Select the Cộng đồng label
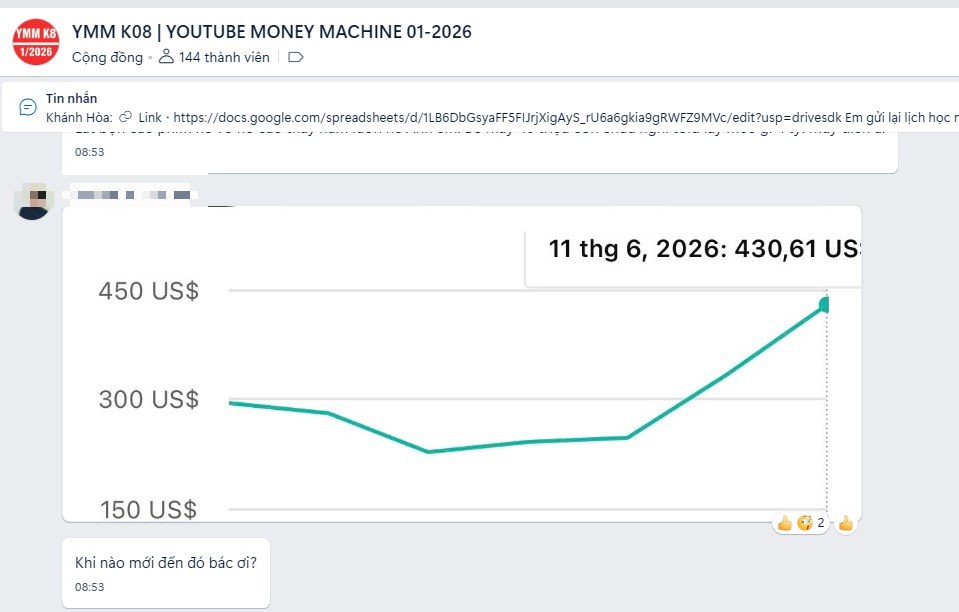The height and width of the screenshot is (612, 959). (107, 57)
